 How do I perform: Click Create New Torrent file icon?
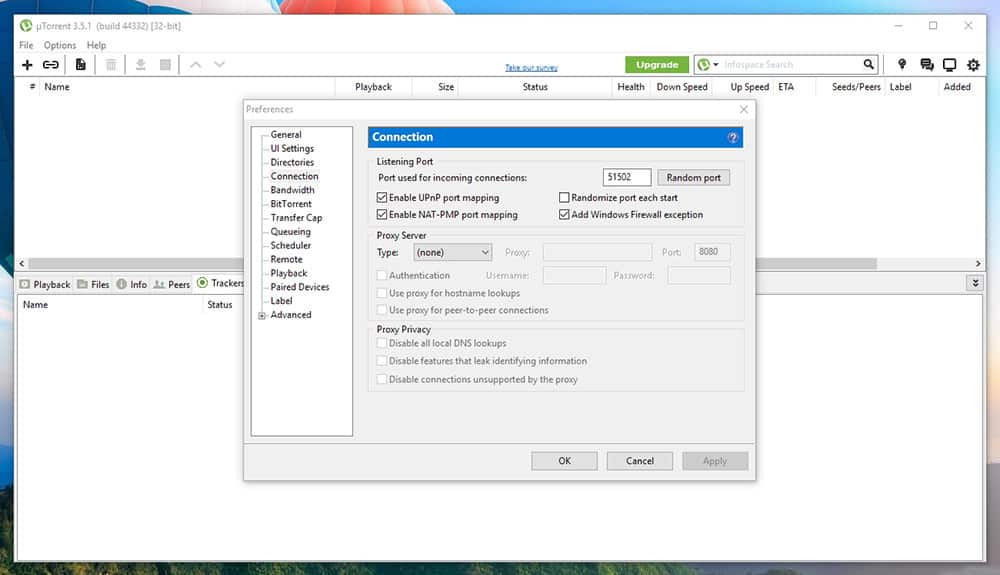[x=80, y=64]
